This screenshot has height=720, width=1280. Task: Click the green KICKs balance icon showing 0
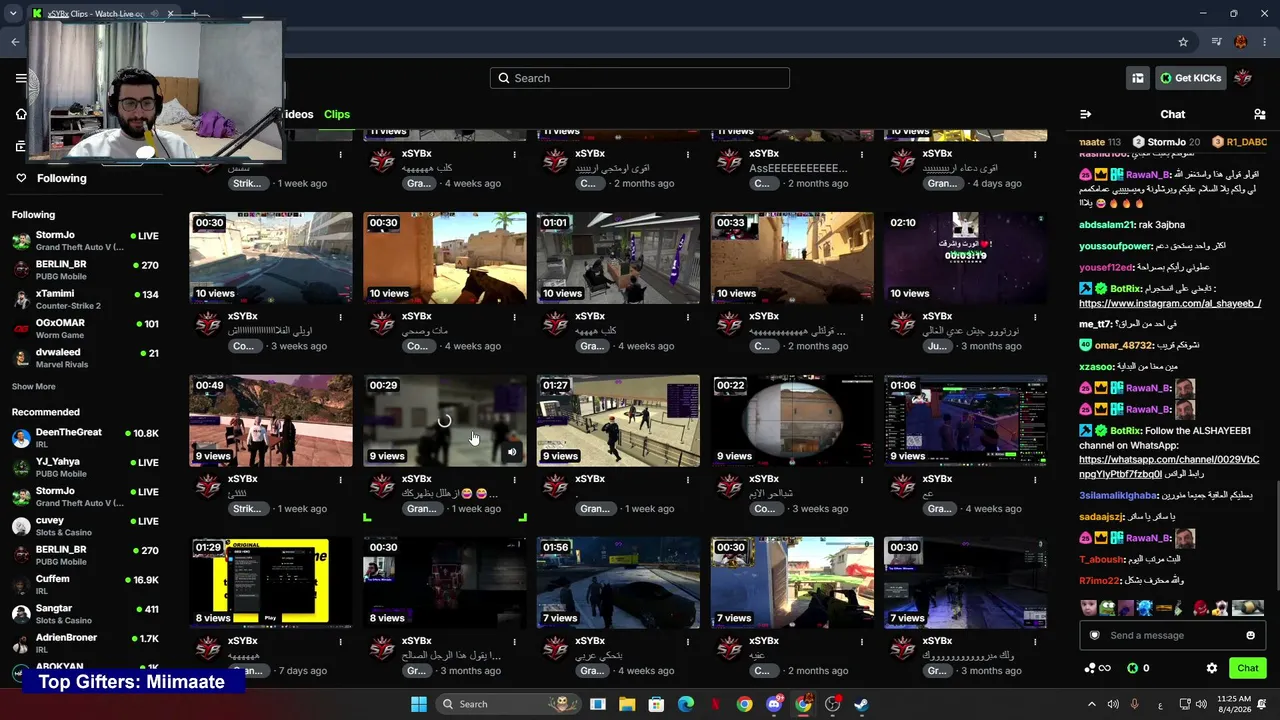(1138, 668)
